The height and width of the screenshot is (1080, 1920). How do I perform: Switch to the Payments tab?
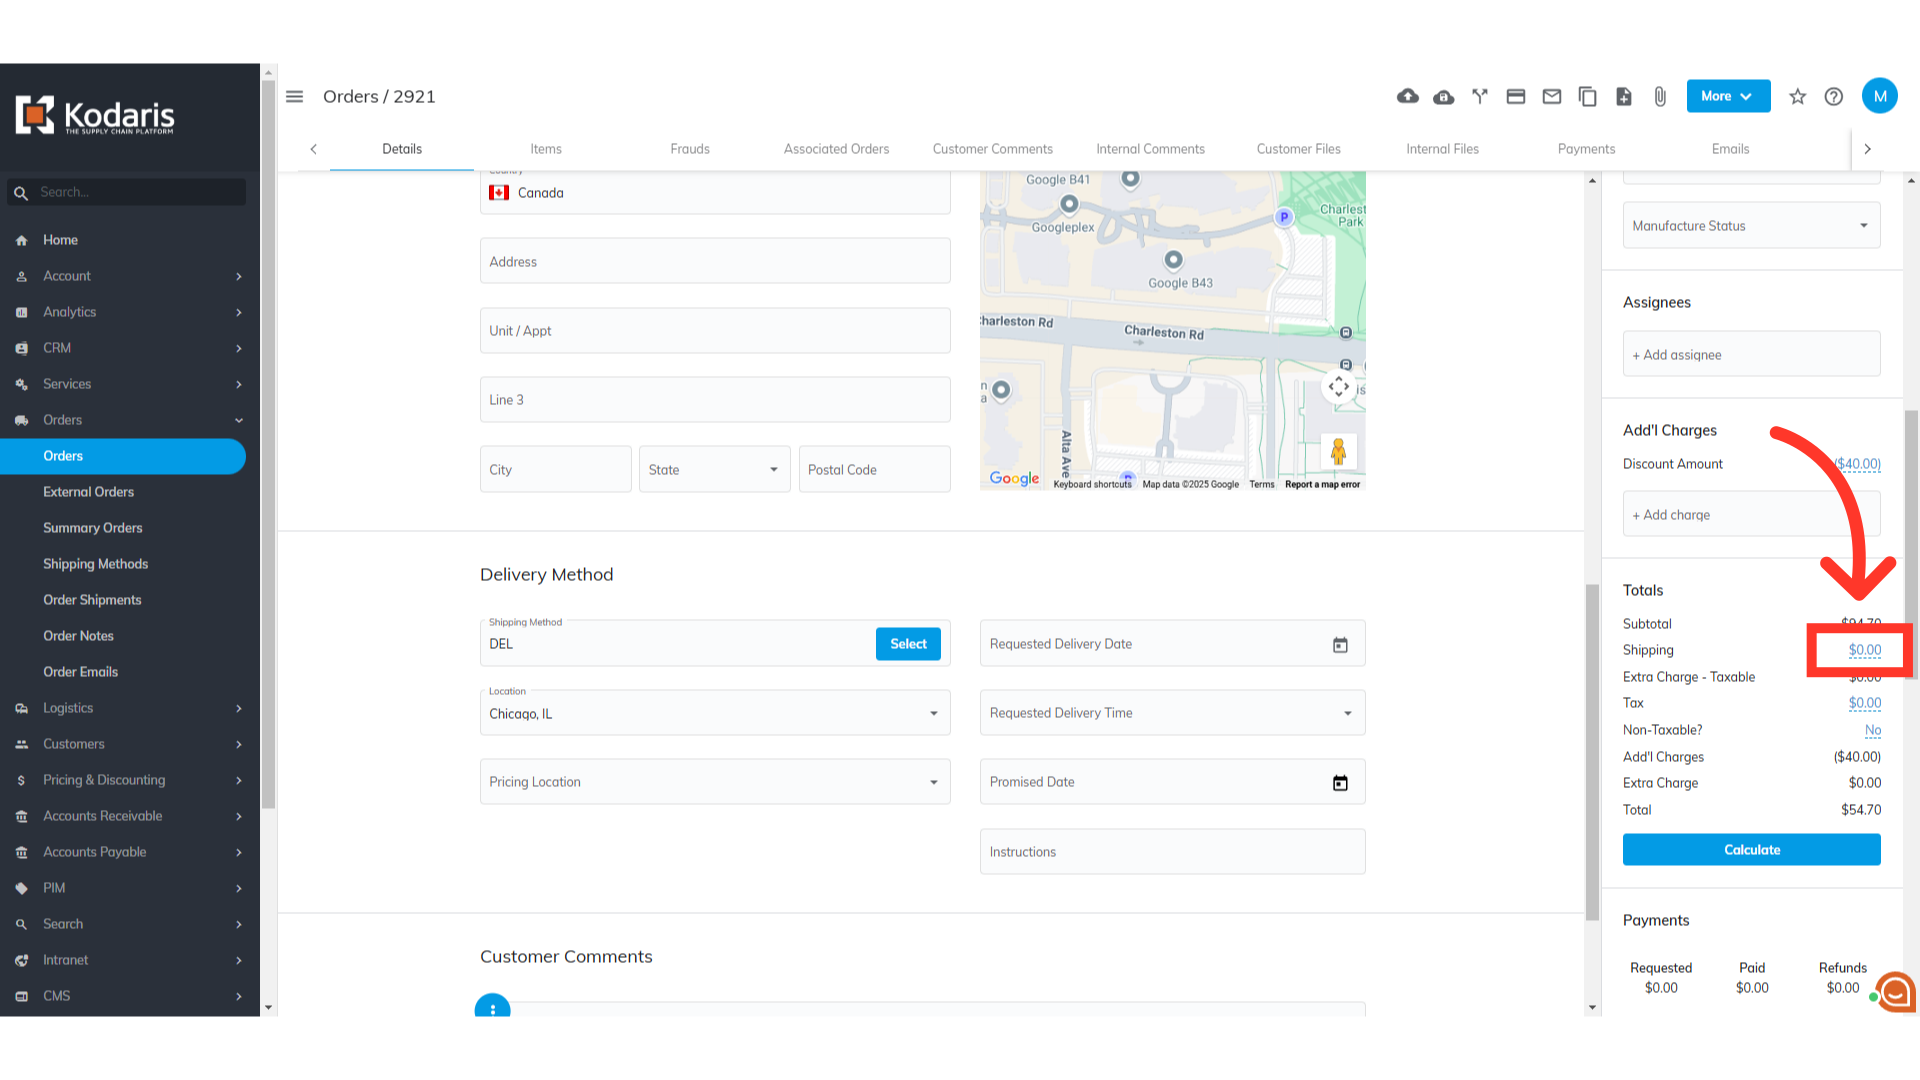(x=1586, y=149)
